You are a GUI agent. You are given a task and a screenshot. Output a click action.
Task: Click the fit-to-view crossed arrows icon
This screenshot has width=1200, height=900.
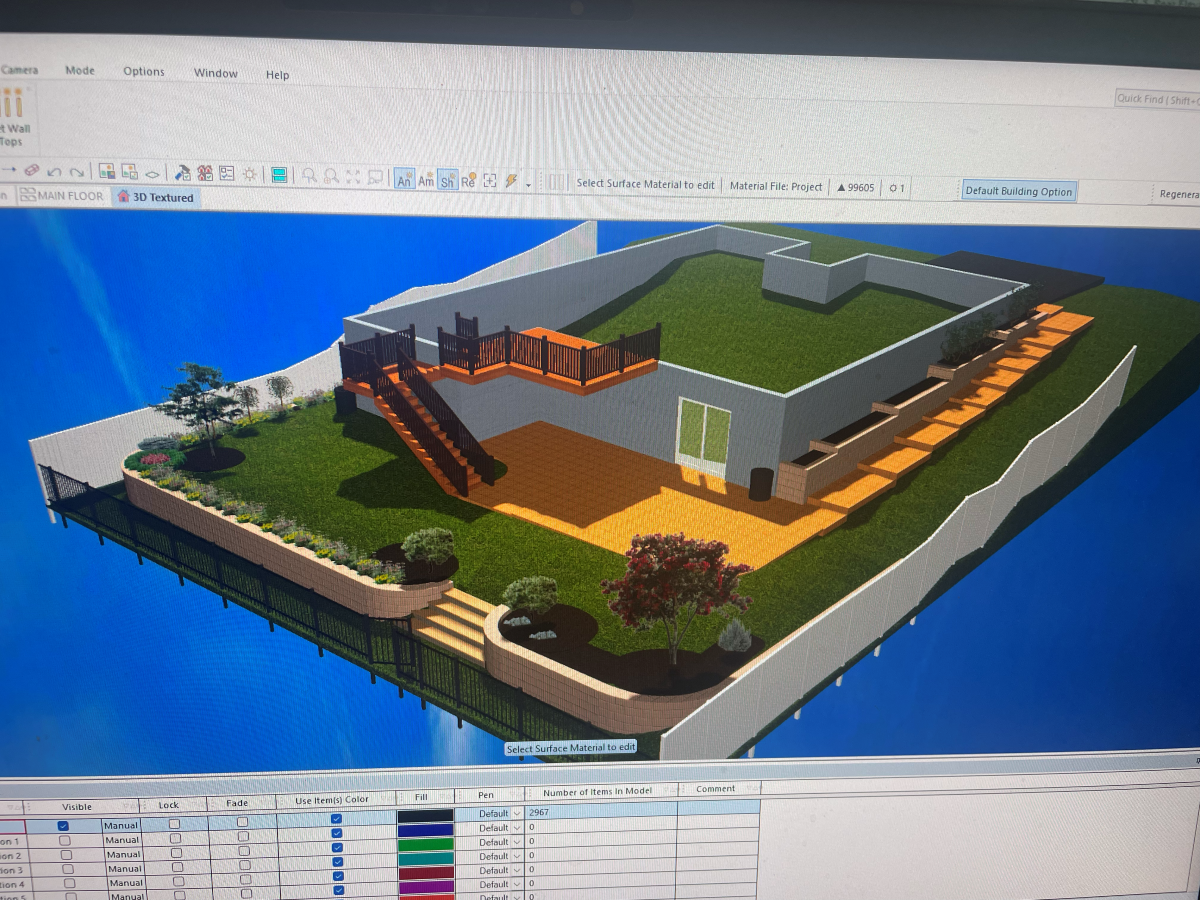point(352,176)
